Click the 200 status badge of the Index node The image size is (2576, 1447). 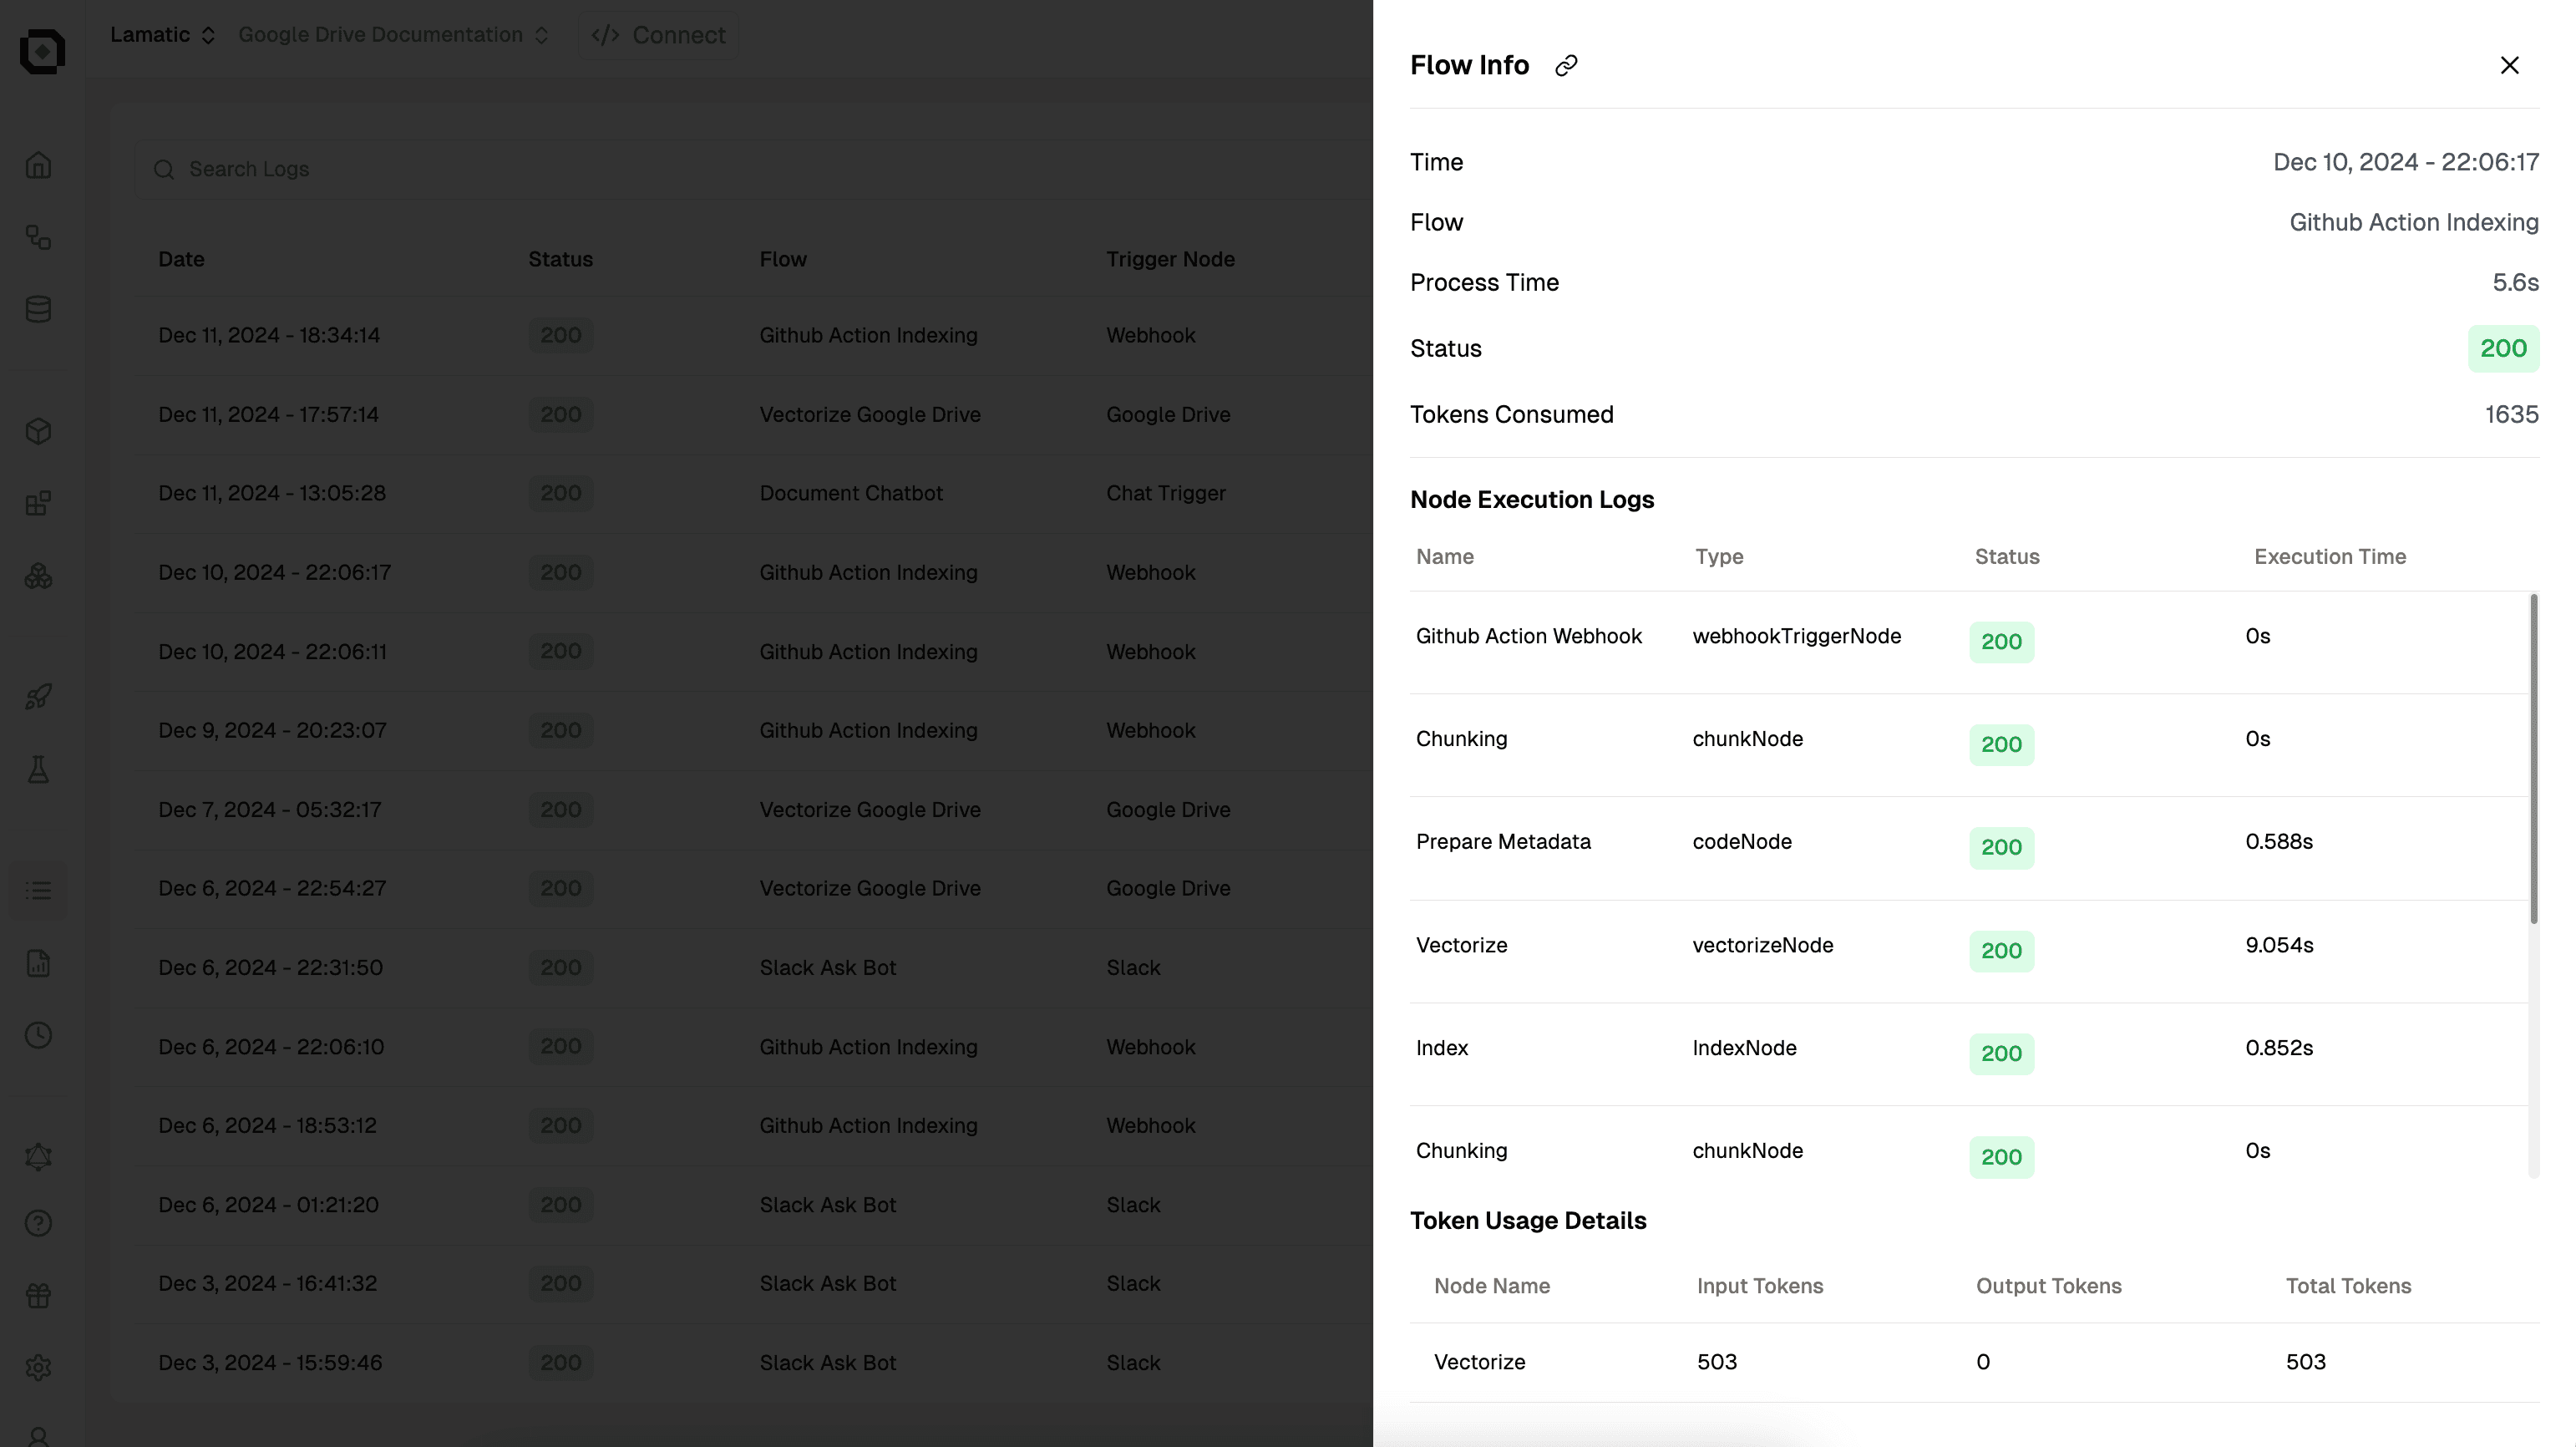(2001, 1054)
